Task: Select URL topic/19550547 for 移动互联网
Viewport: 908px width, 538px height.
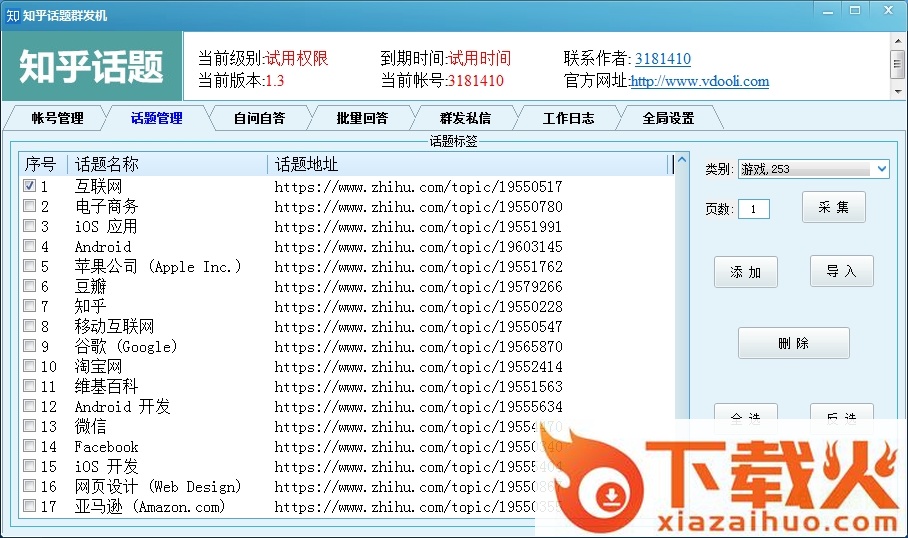Action: pyautogui.click(x=418, y=327)
